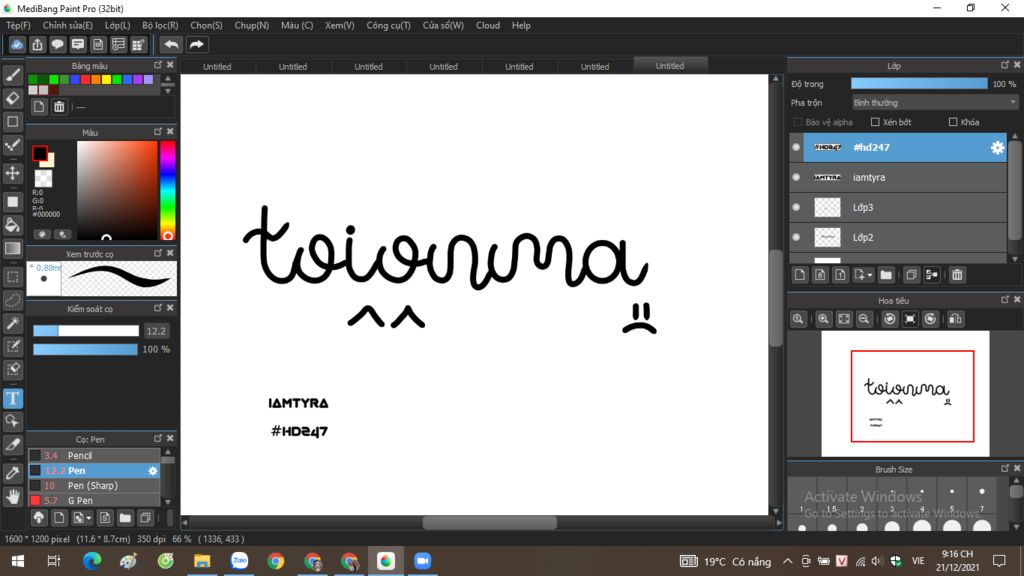Select the iamtyra layer
Image resolution: width=1024 pixels, height=576 pixels.
[904, 177]
